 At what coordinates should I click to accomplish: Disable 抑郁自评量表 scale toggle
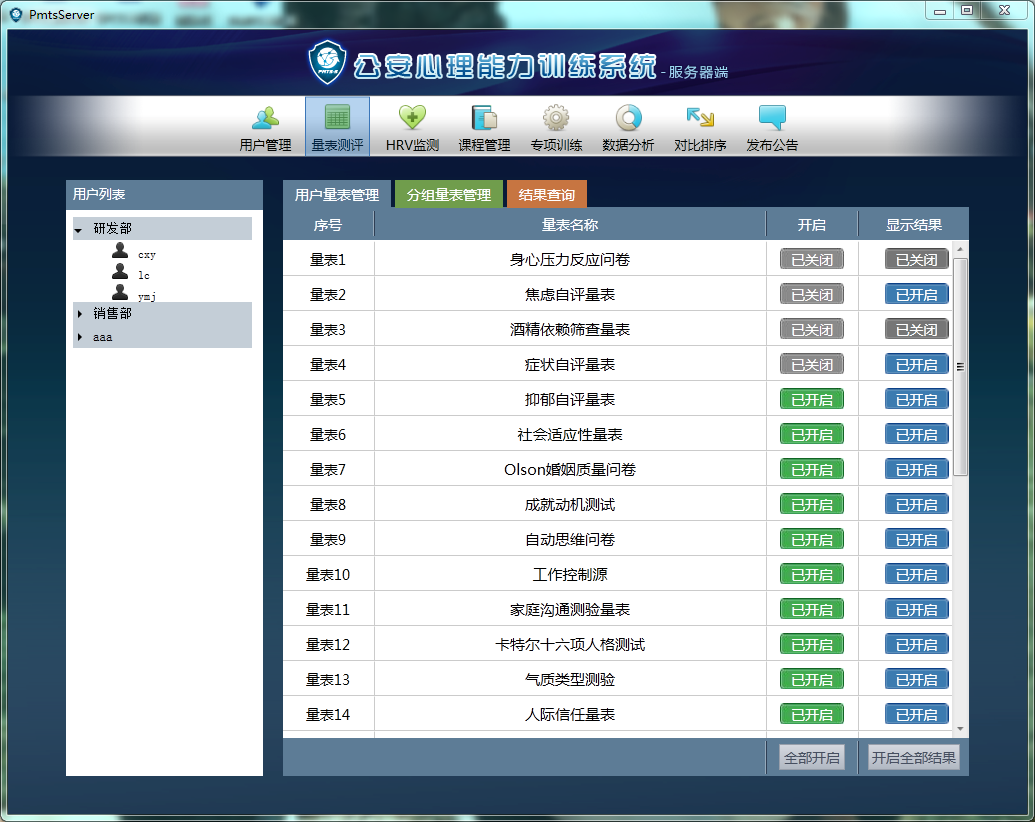(x=810, y=398)
